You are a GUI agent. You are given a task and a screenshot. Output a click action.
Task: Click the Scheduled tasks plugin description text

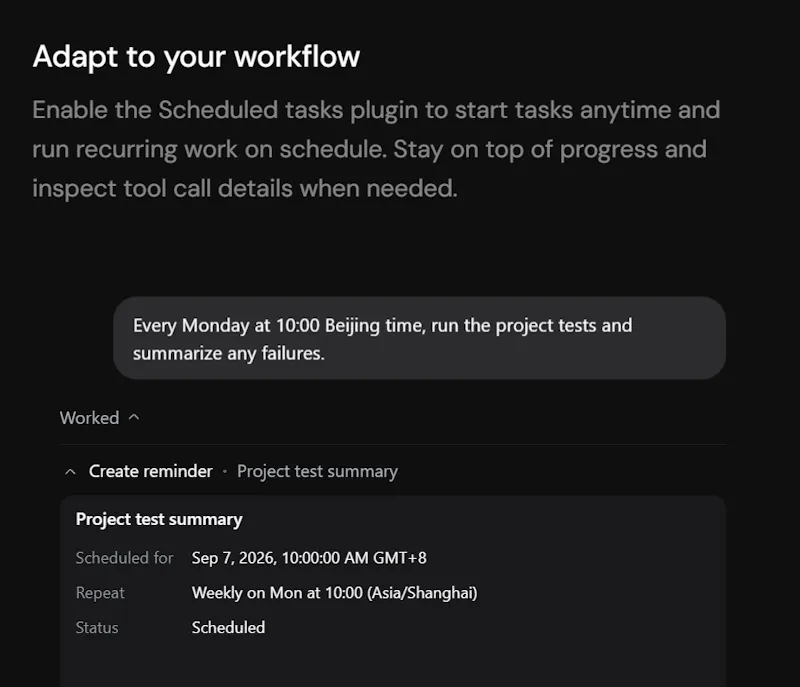376,149
